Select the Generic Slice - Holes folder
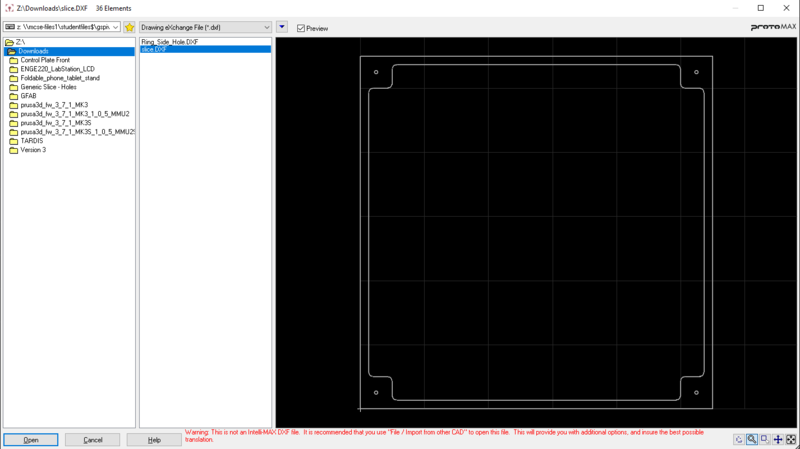The image size is (800, 449). click(x=48, y=87)
